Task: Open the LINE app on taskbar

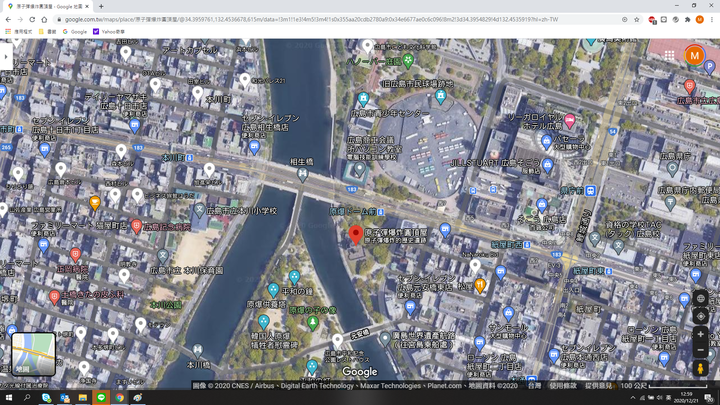Action: tap(101, 398)
